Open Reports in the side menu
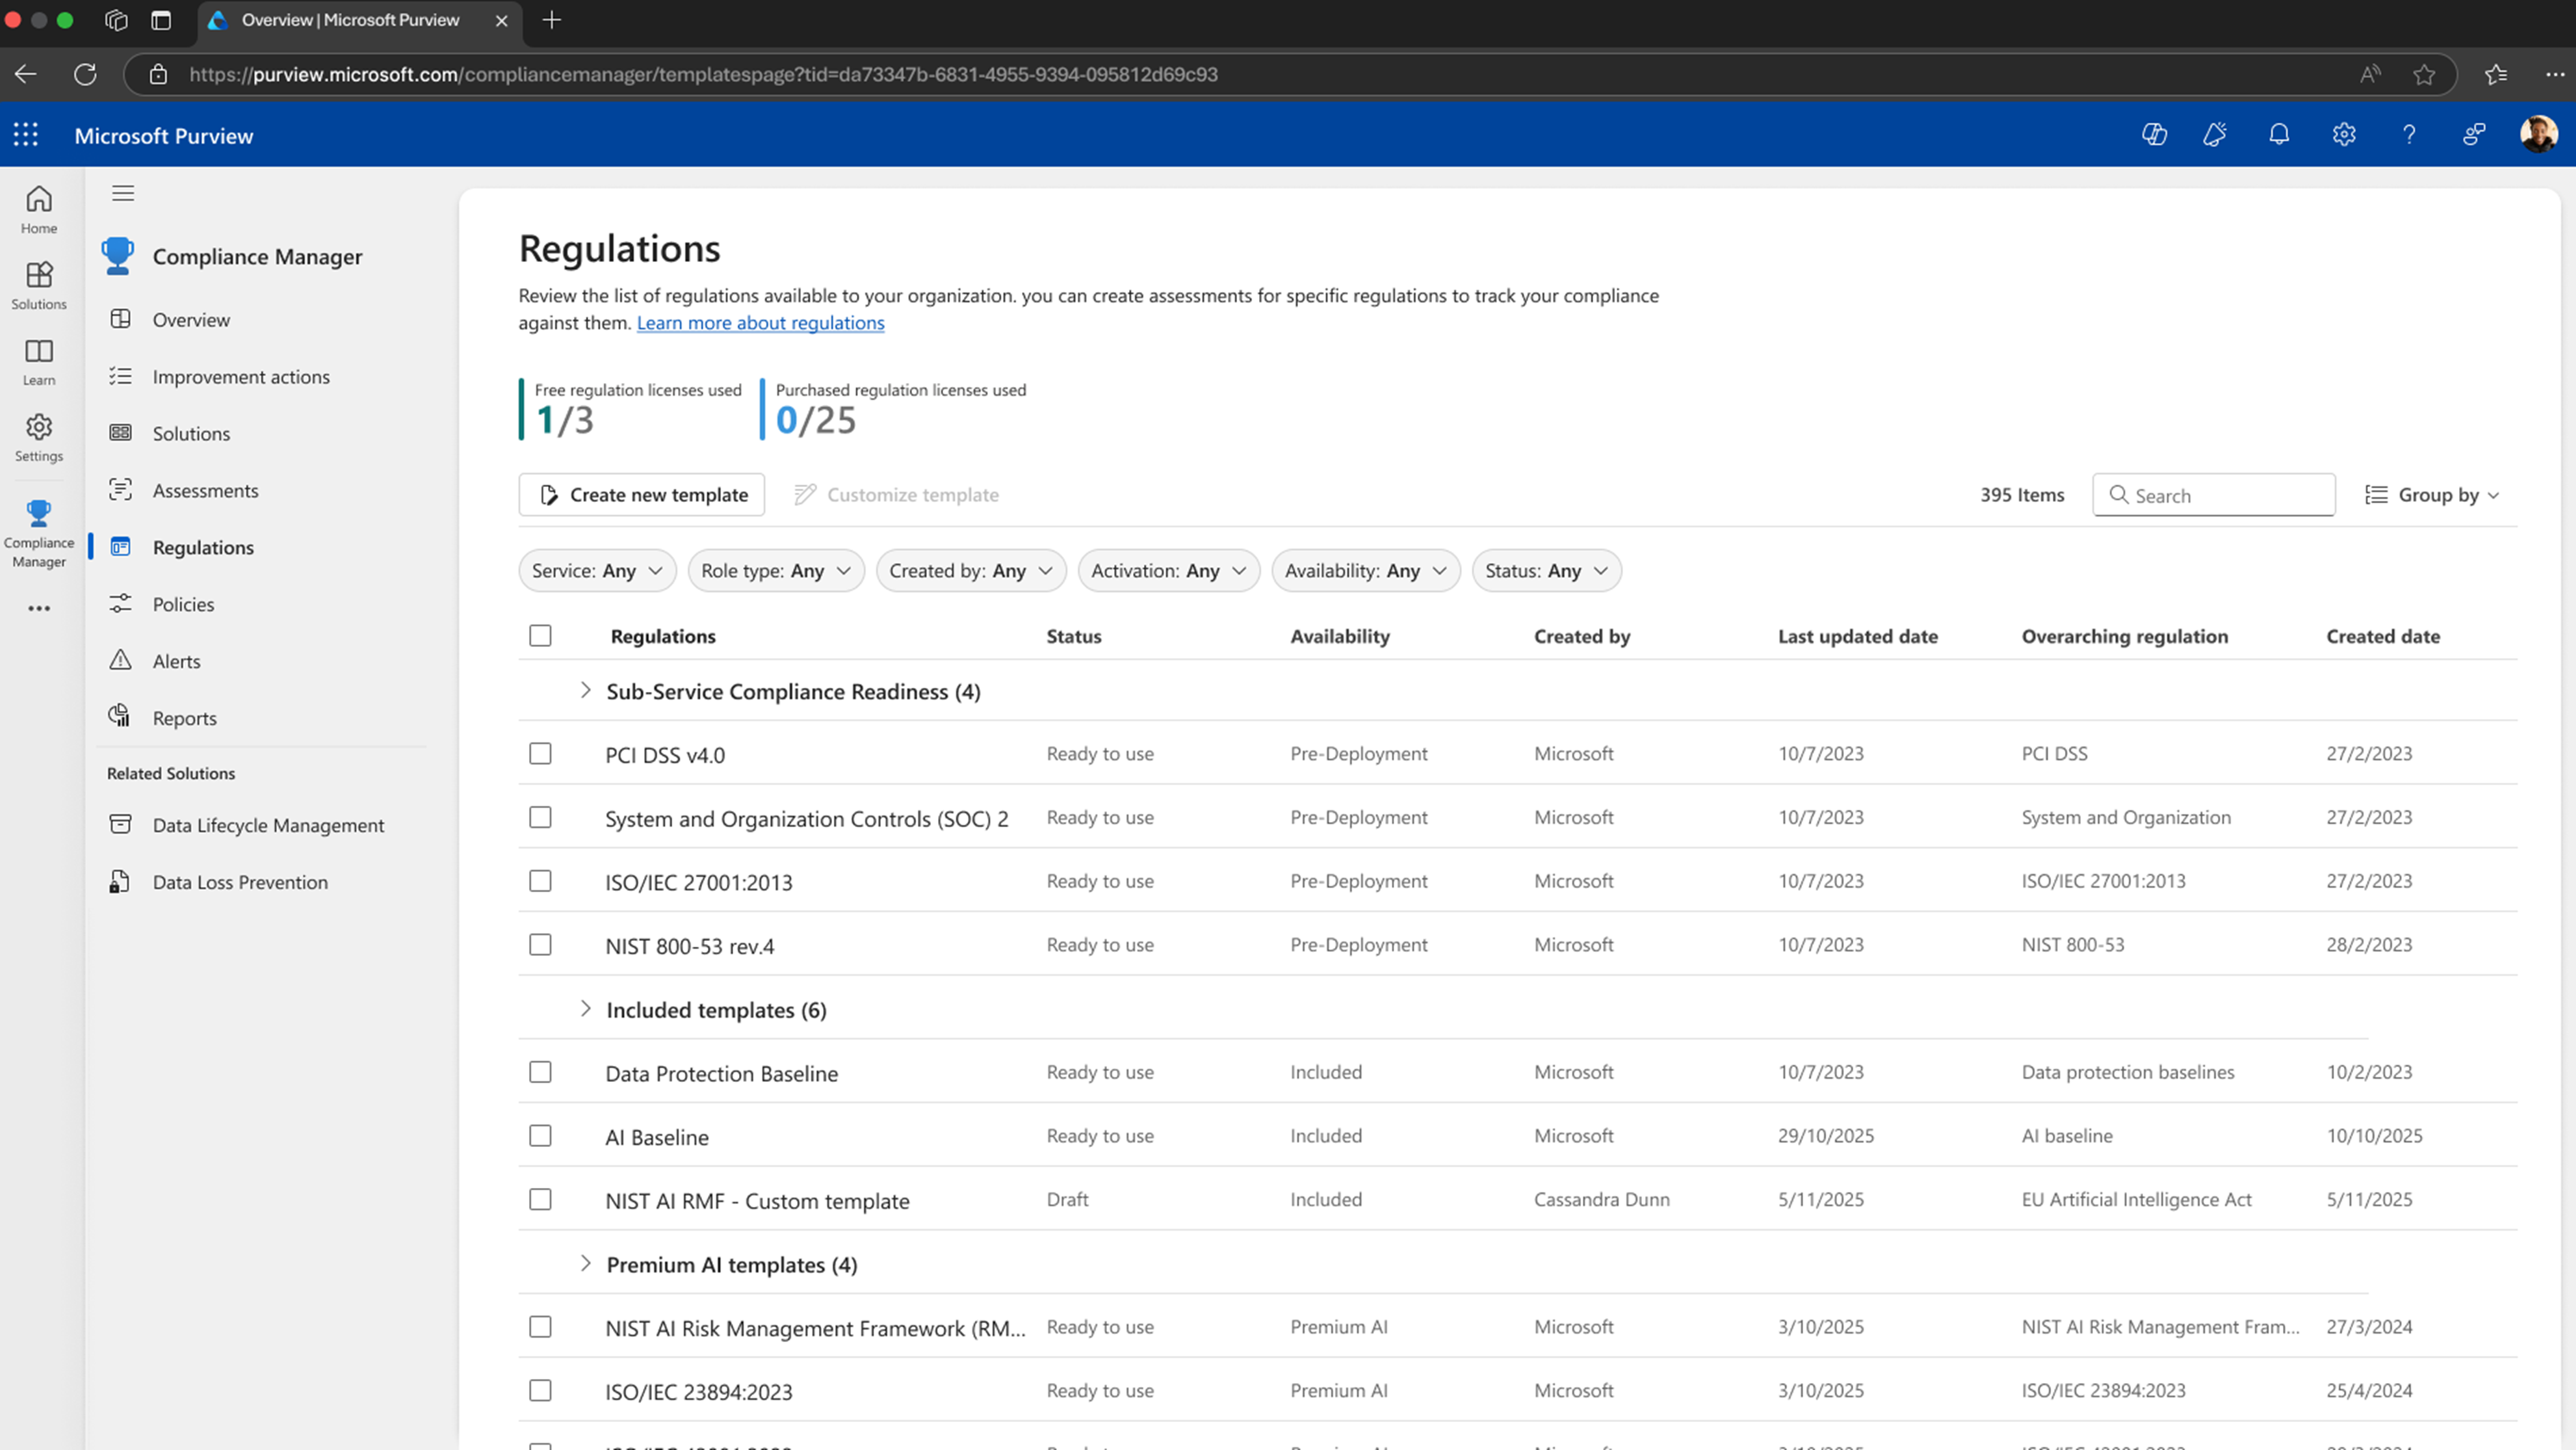The image size is (2576, 1450). tap(184, 719)
